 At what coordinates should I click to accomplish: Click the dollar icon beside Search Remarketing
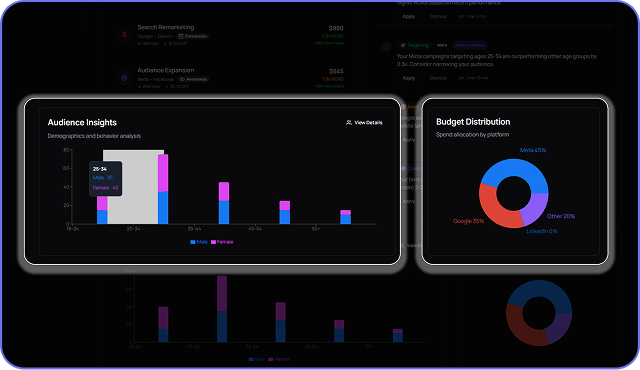(x=124, y=35)
